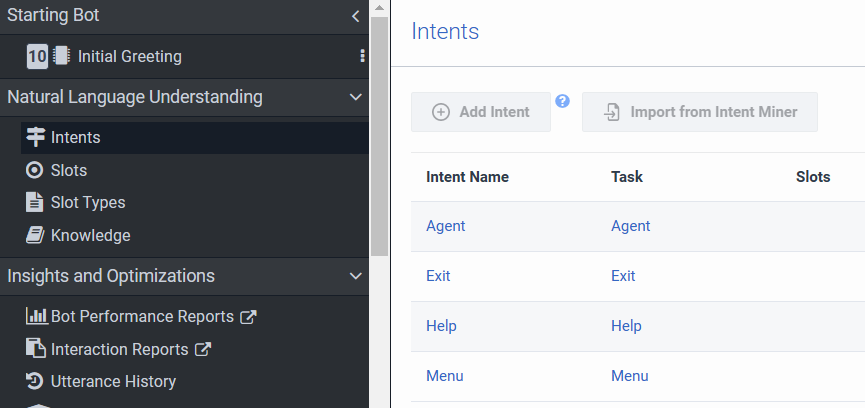Image resolution: width=865 pixels, height=408 pixels.
Task: Collapse the Starting Bot section
Action: tap(355, 16)
